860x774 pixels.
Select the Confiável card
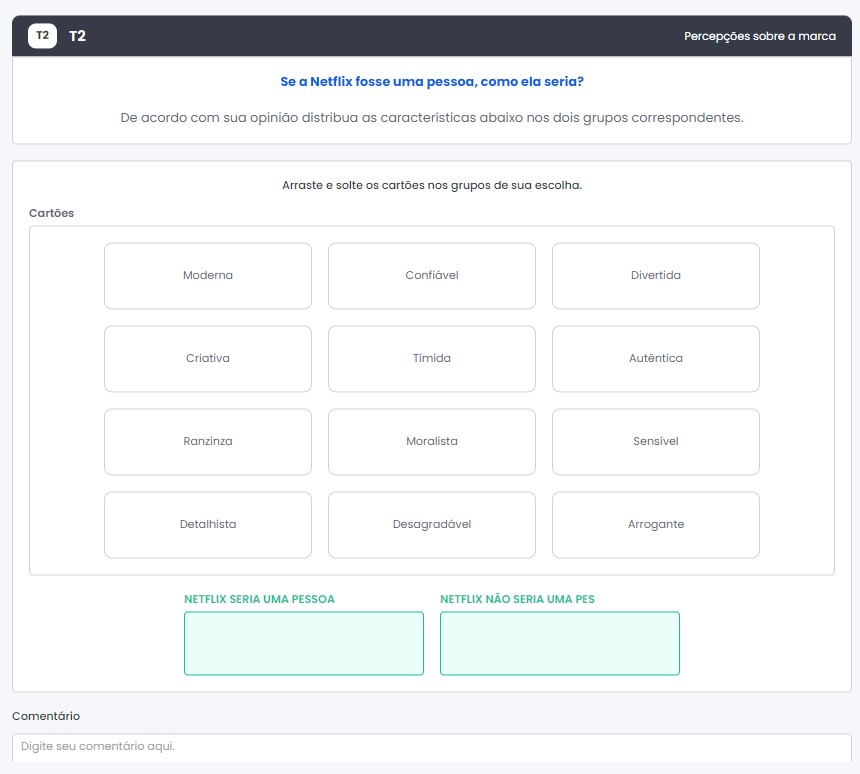coord(432,276)
